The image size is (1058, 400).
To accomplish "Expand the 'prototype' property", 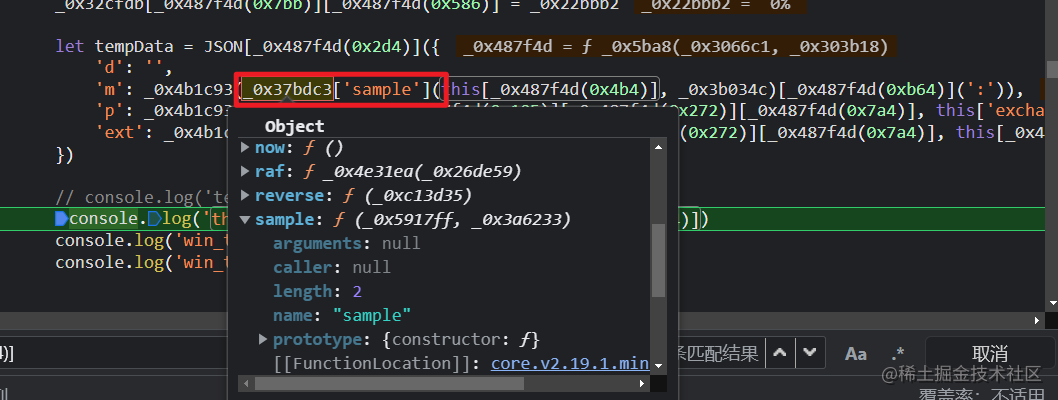I will (x=264, y=339).
